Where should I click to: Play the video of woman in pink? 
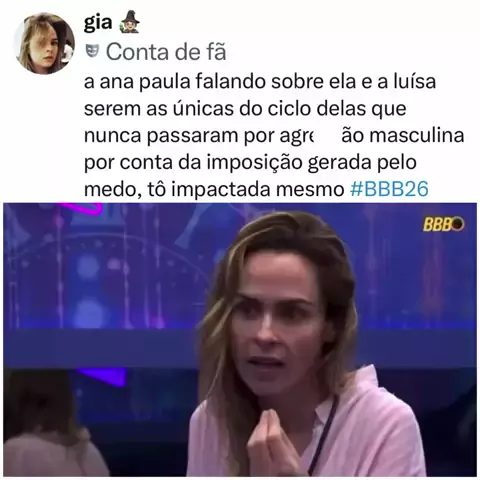point(240,339)
